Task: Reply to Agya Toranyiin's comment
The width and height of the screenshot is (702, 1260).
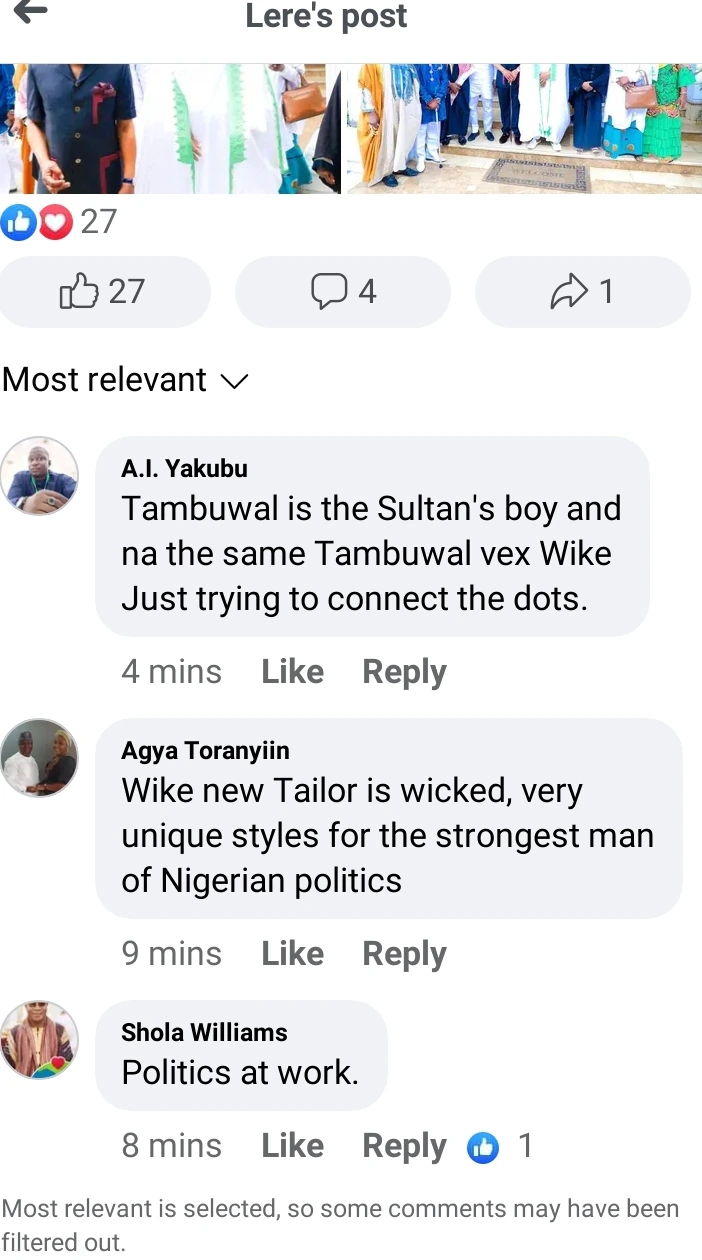Action: click(404, 954)
